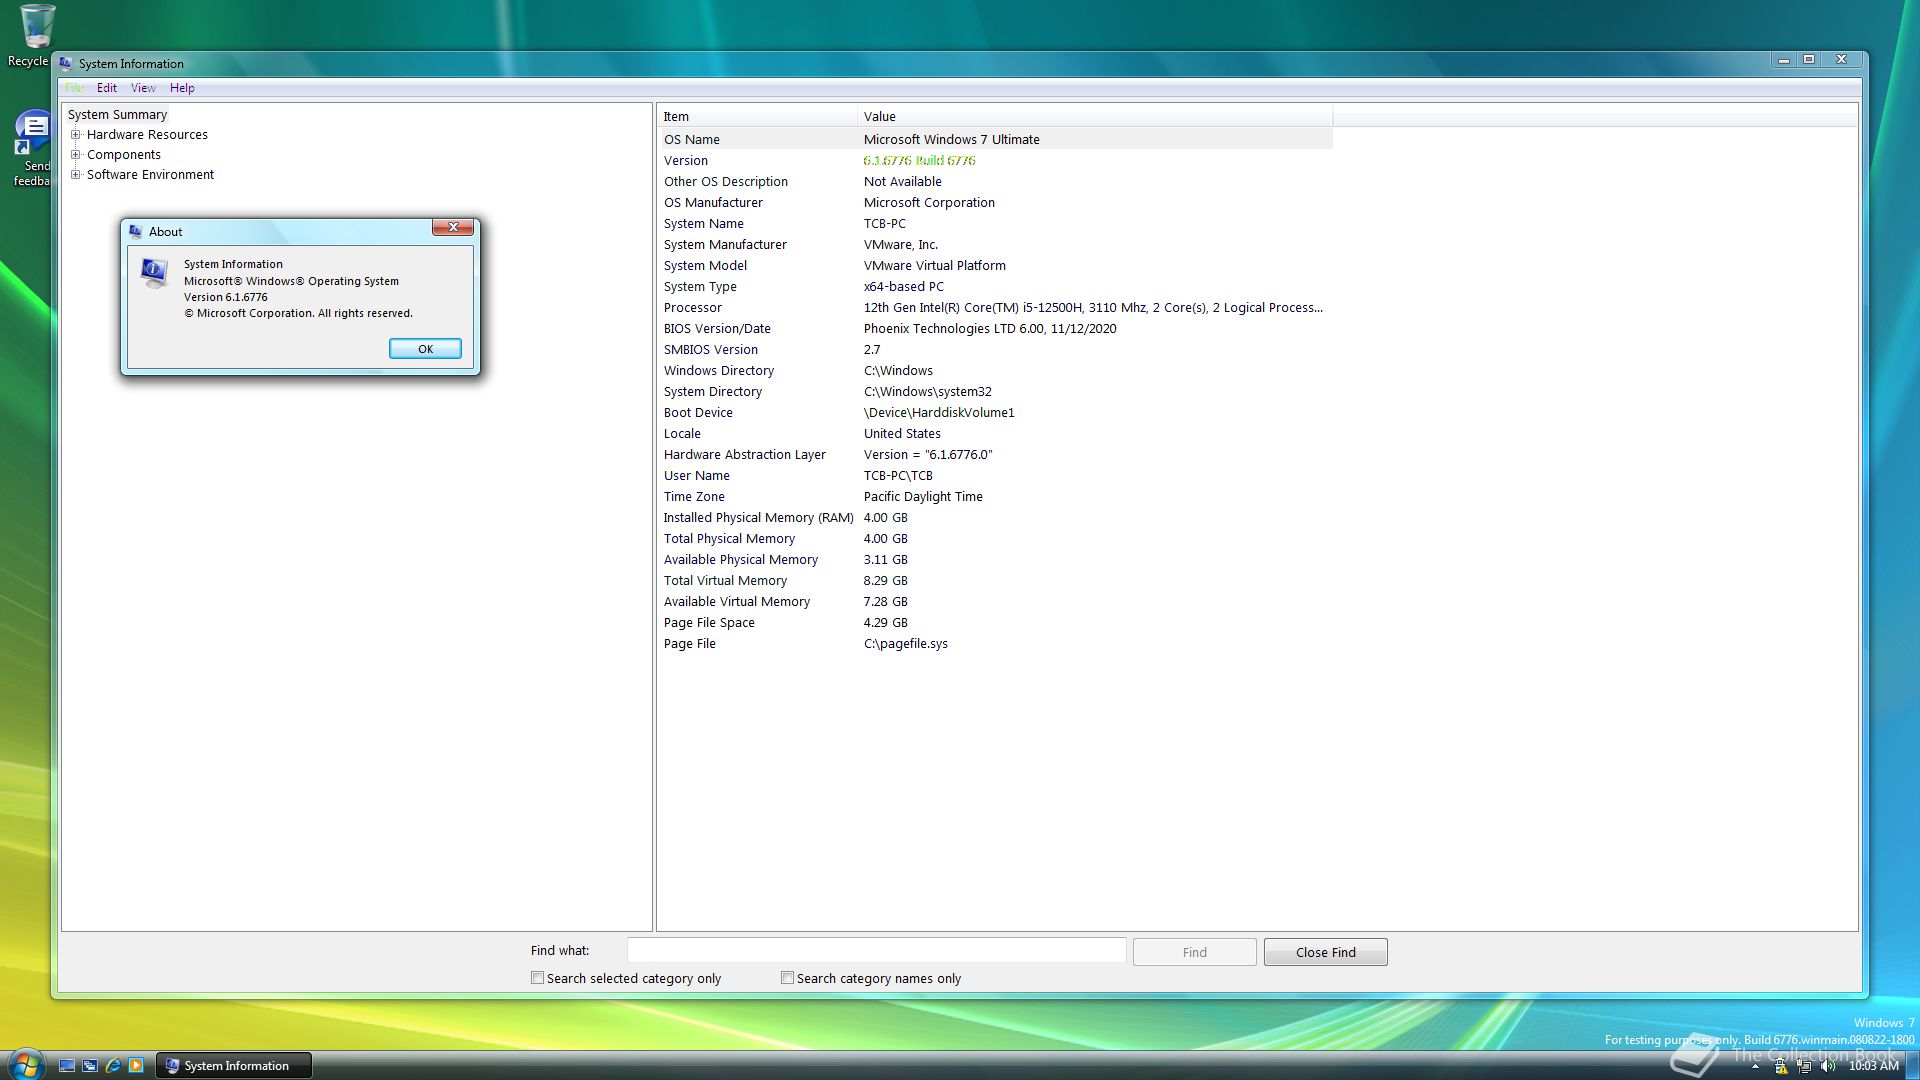This screenshot has width=1920, height=1080.
Task: Select Time Zone row
Action: (x=995, y=497)
